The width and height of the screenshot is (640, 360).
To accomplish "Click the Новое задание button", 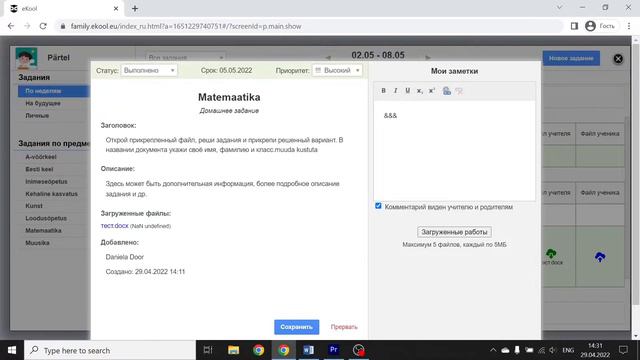I will [x=571, y=58].
